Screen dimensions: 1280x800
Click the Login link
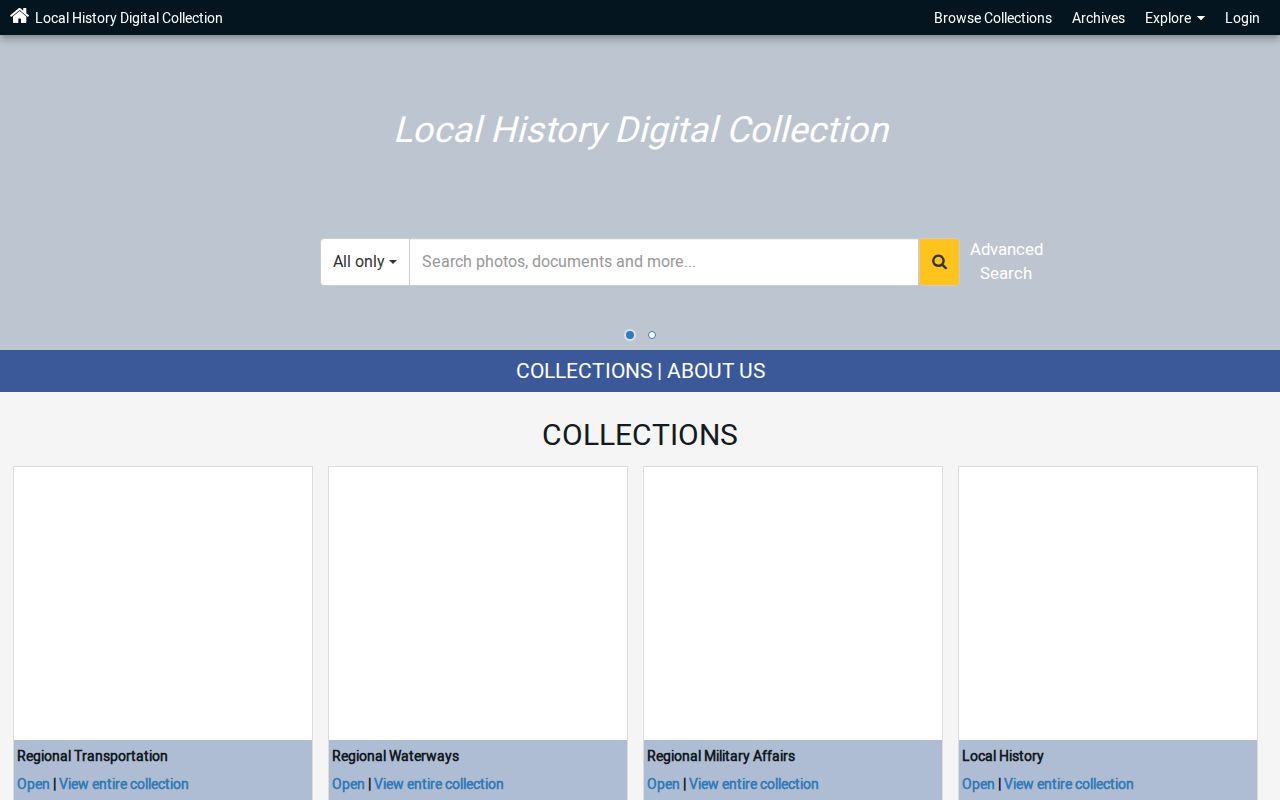tap(1242, 18)
